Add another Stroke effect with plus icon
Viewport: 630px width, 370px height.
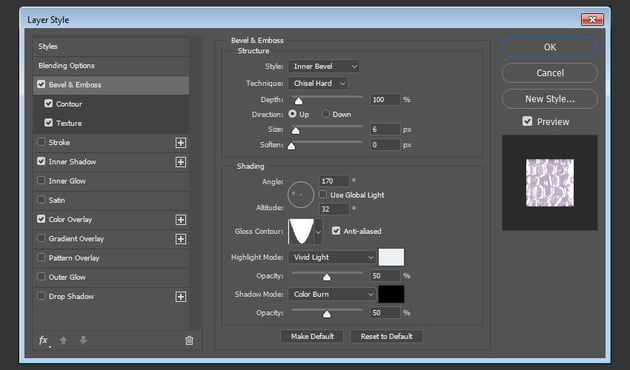coord(181,143)
